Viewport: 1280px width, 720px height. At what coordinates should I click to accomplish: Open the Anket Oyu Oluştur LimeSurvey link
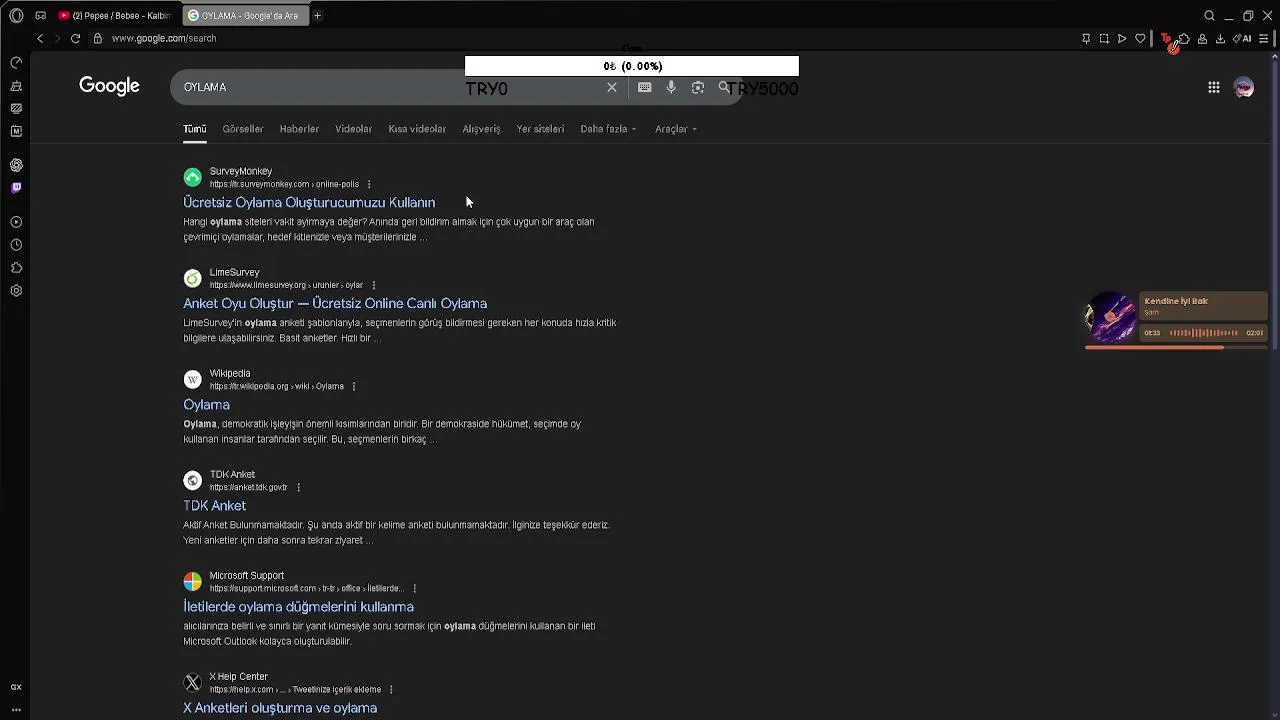pyautogui.click(x=335, y=303)
